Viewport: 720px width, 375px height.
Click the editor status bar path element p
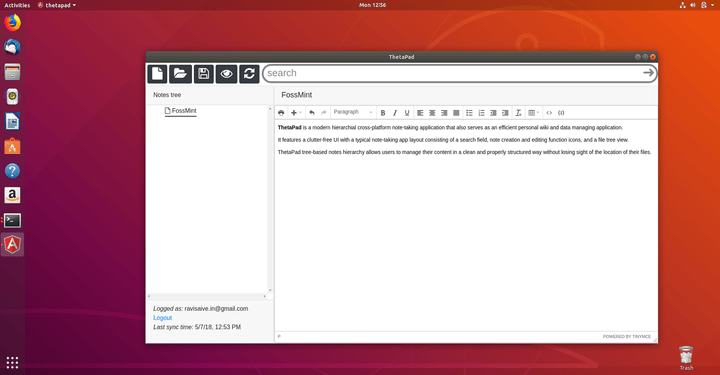(279, 336)
